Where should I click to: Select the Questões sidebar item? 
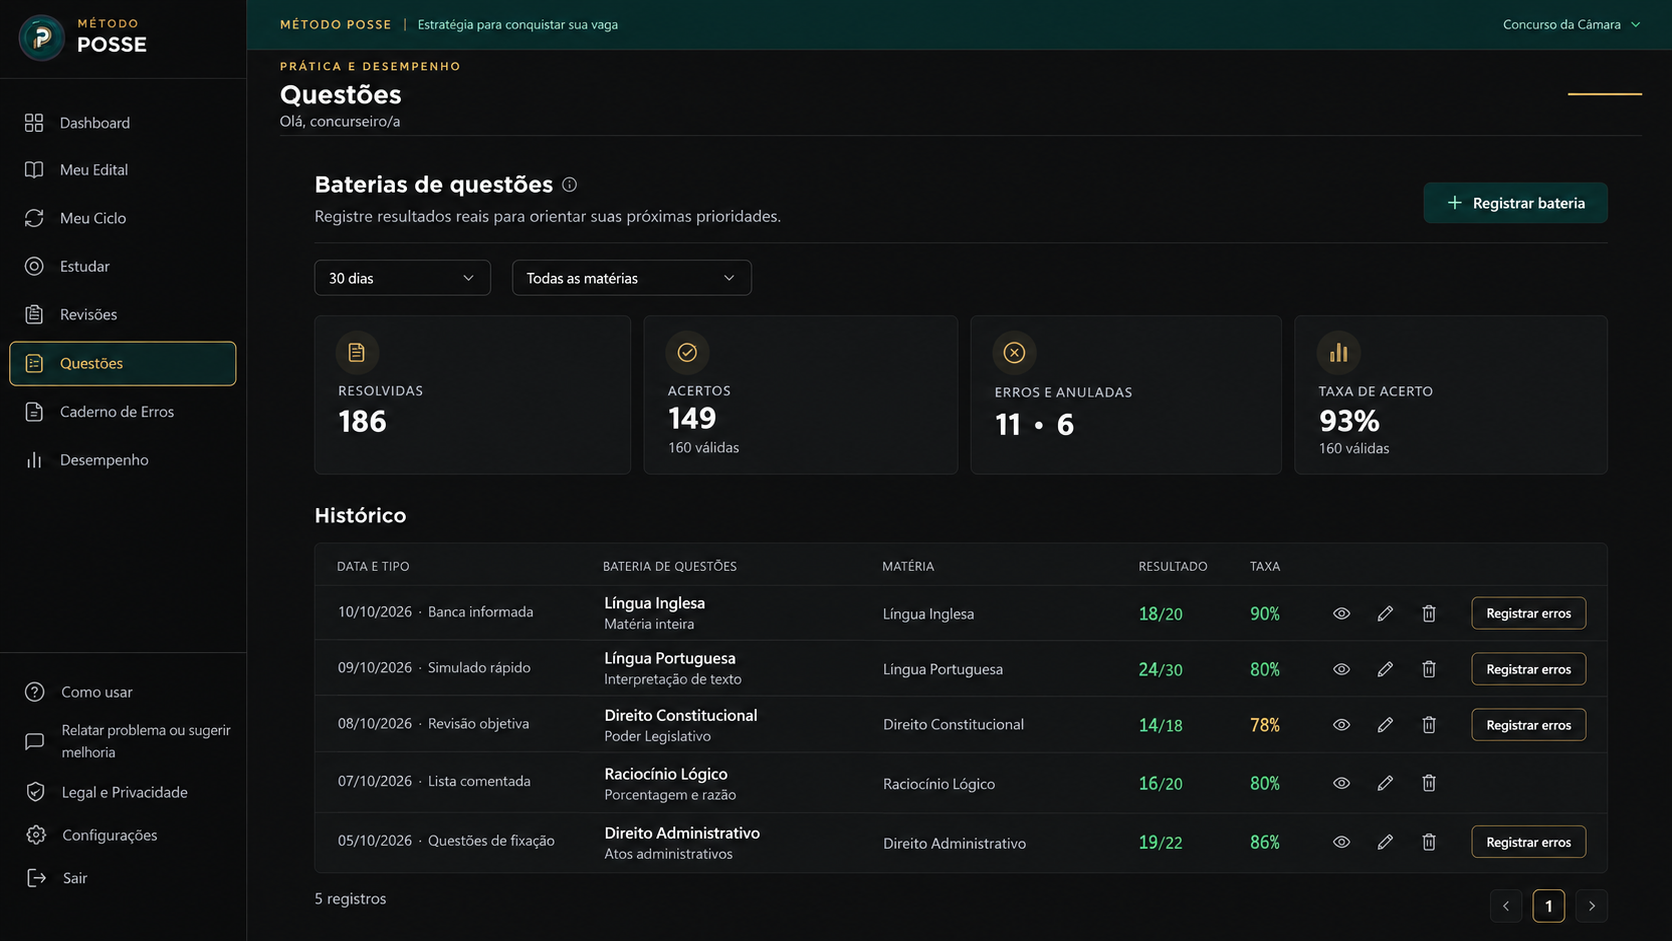click(123, 363)
